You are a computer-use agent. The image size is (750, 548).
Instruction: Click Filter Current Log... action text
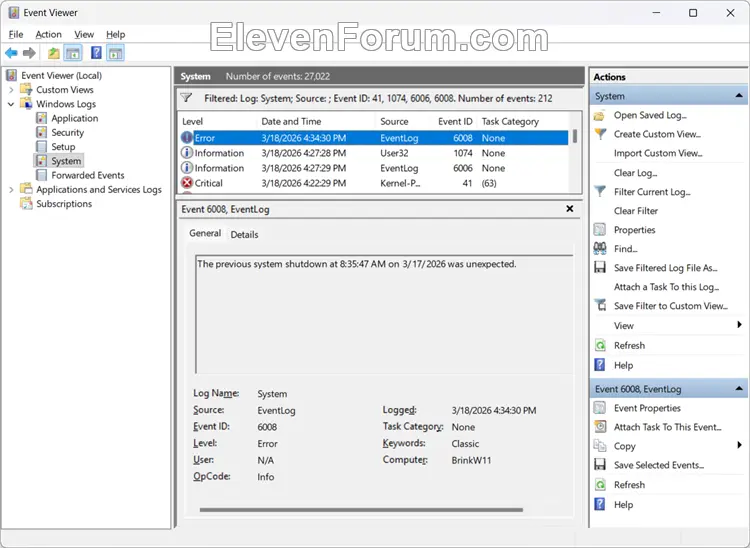pyautogui.click(x=652, y=192)
